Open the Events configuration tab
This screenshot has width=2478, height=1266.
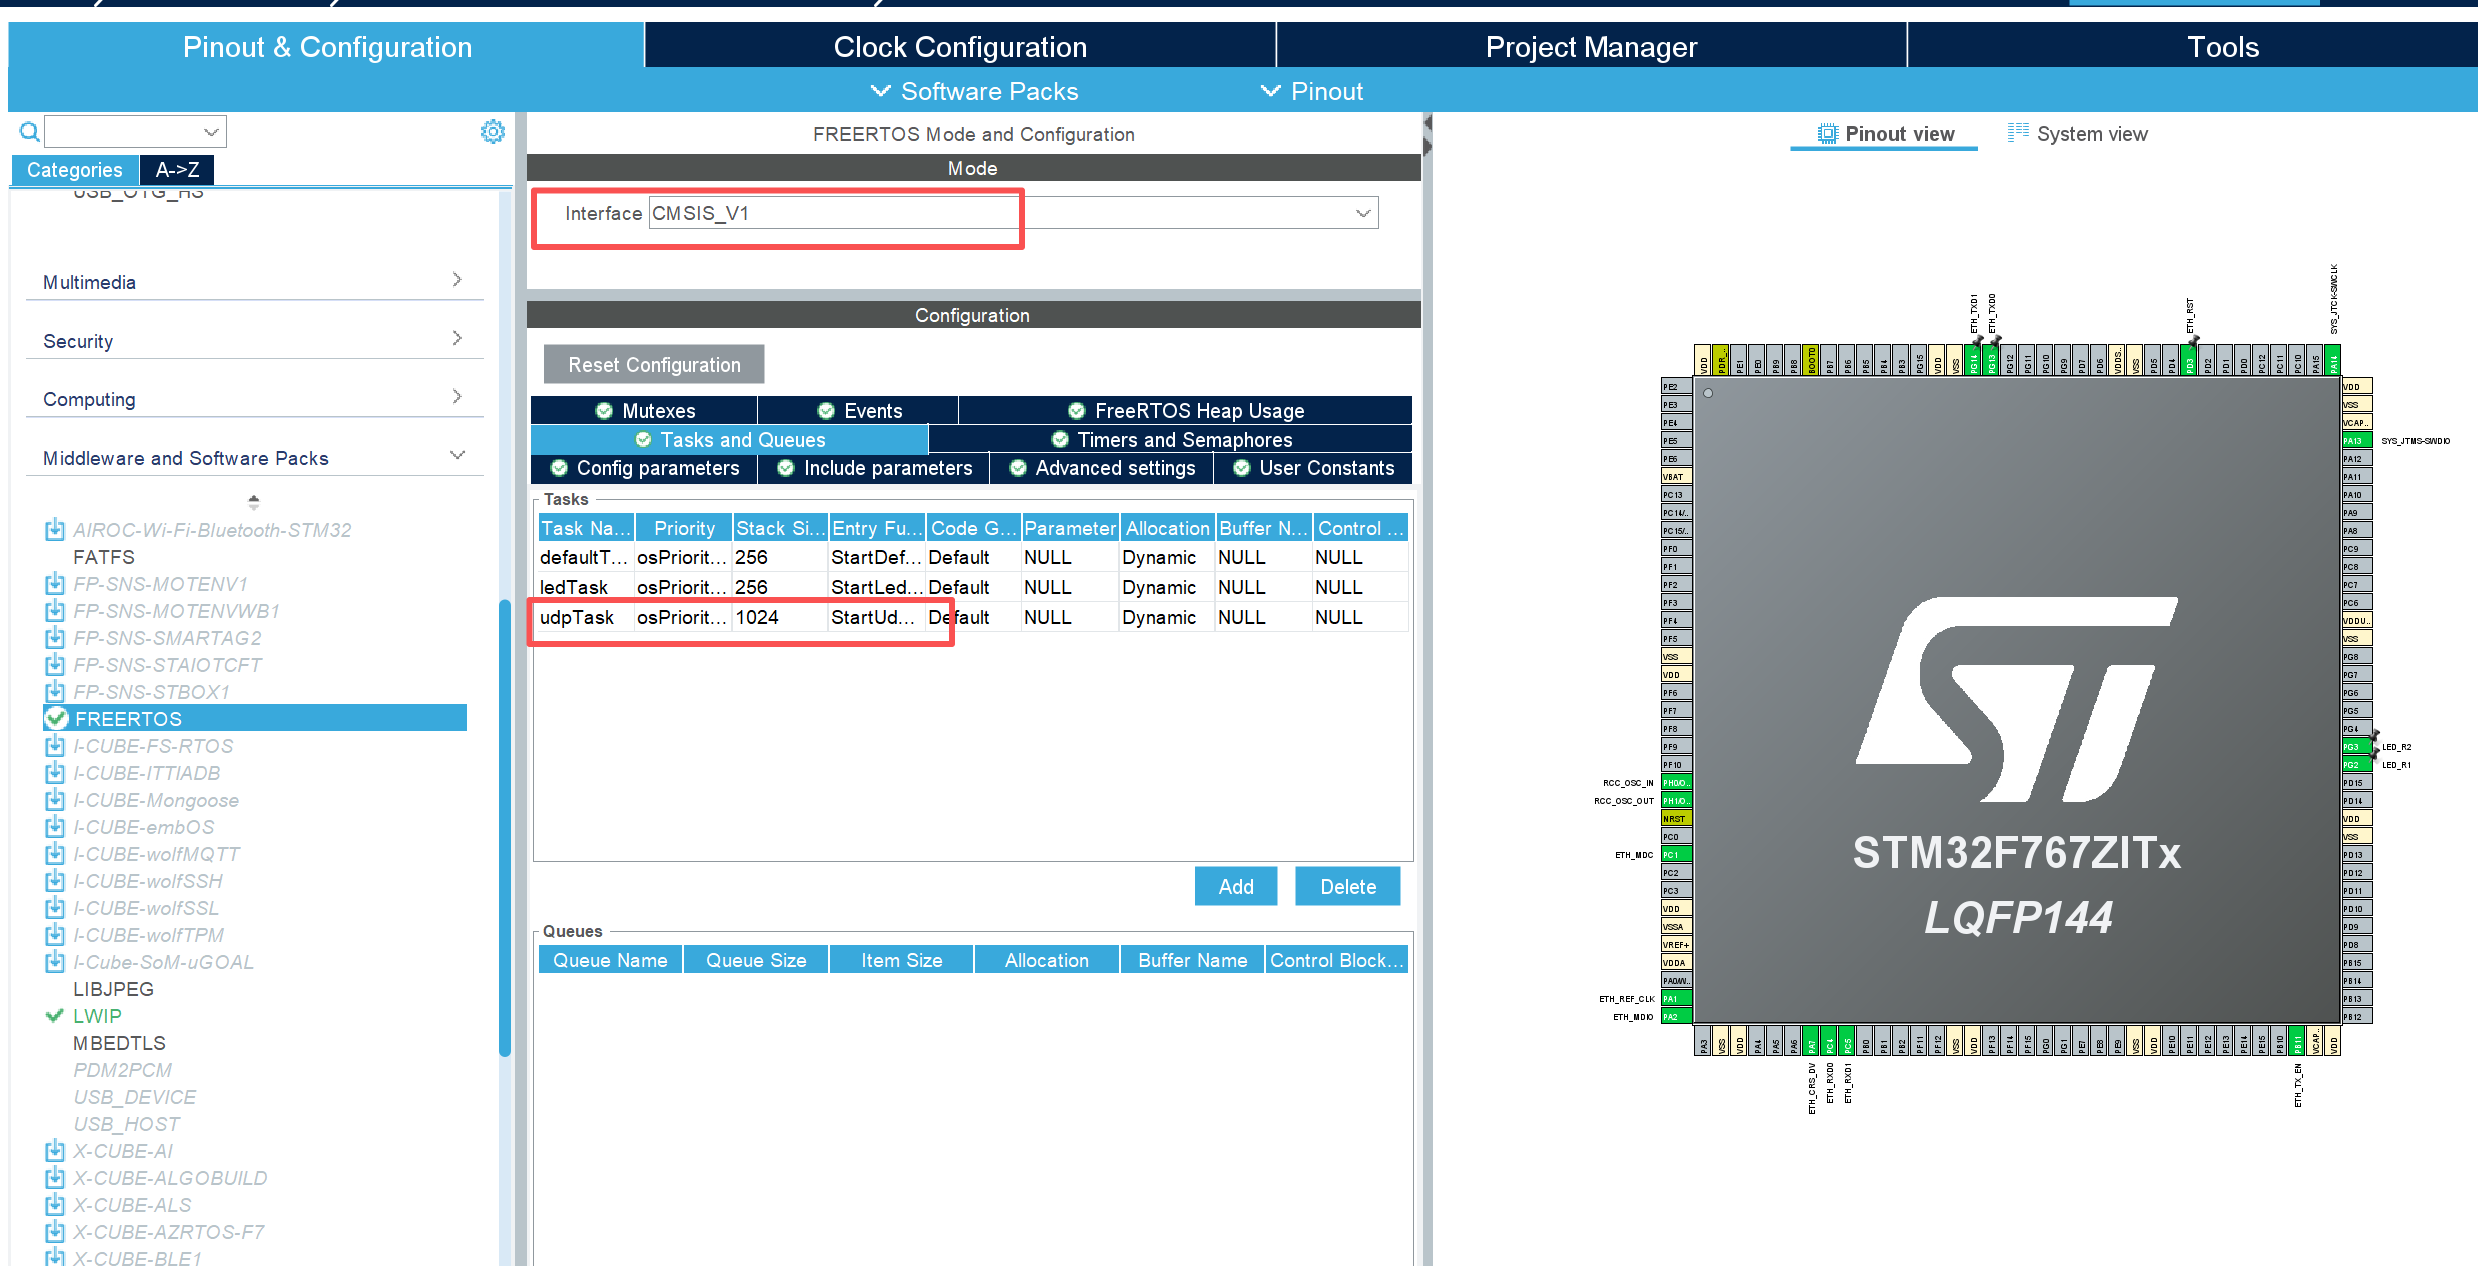click(858, 410)
